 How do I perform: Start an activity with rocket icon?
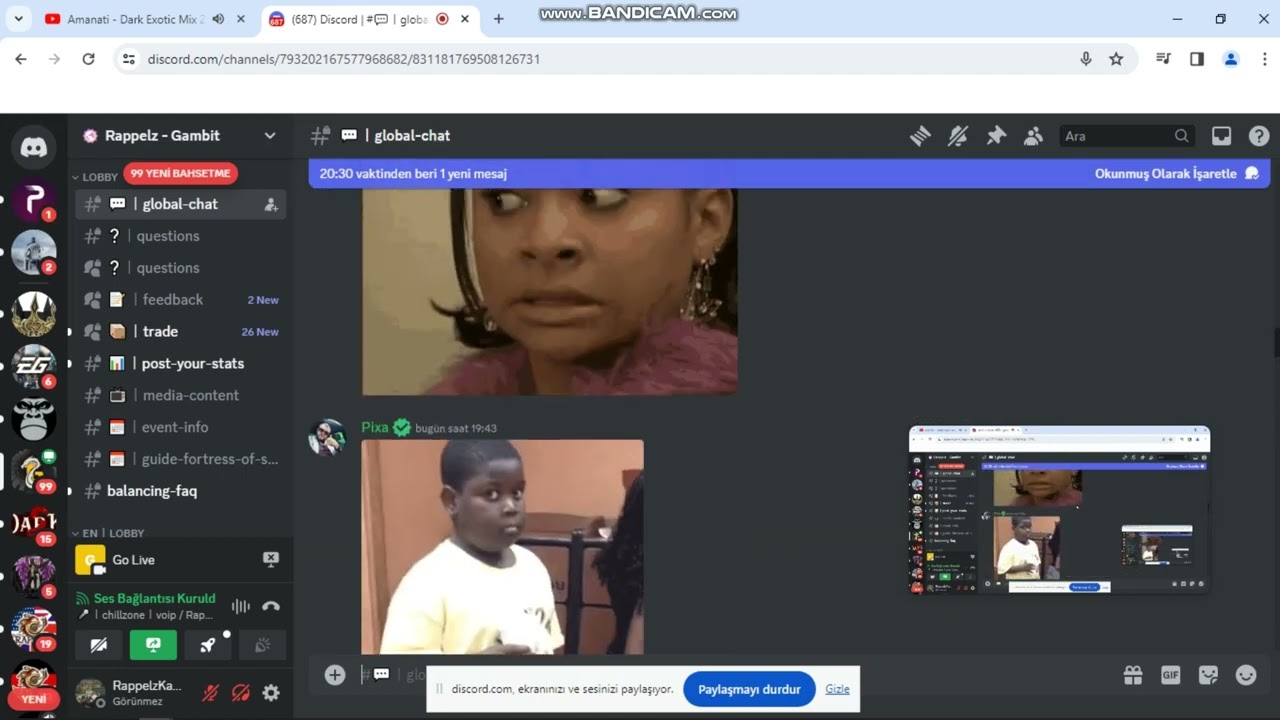207,645
